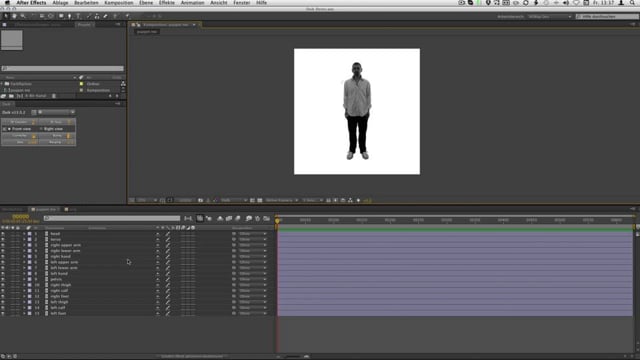Image resolution: width=640 pixels, height=360 pixels.
Task: Select the Selection arrow tool in toolbar
Action: [6, 16]
